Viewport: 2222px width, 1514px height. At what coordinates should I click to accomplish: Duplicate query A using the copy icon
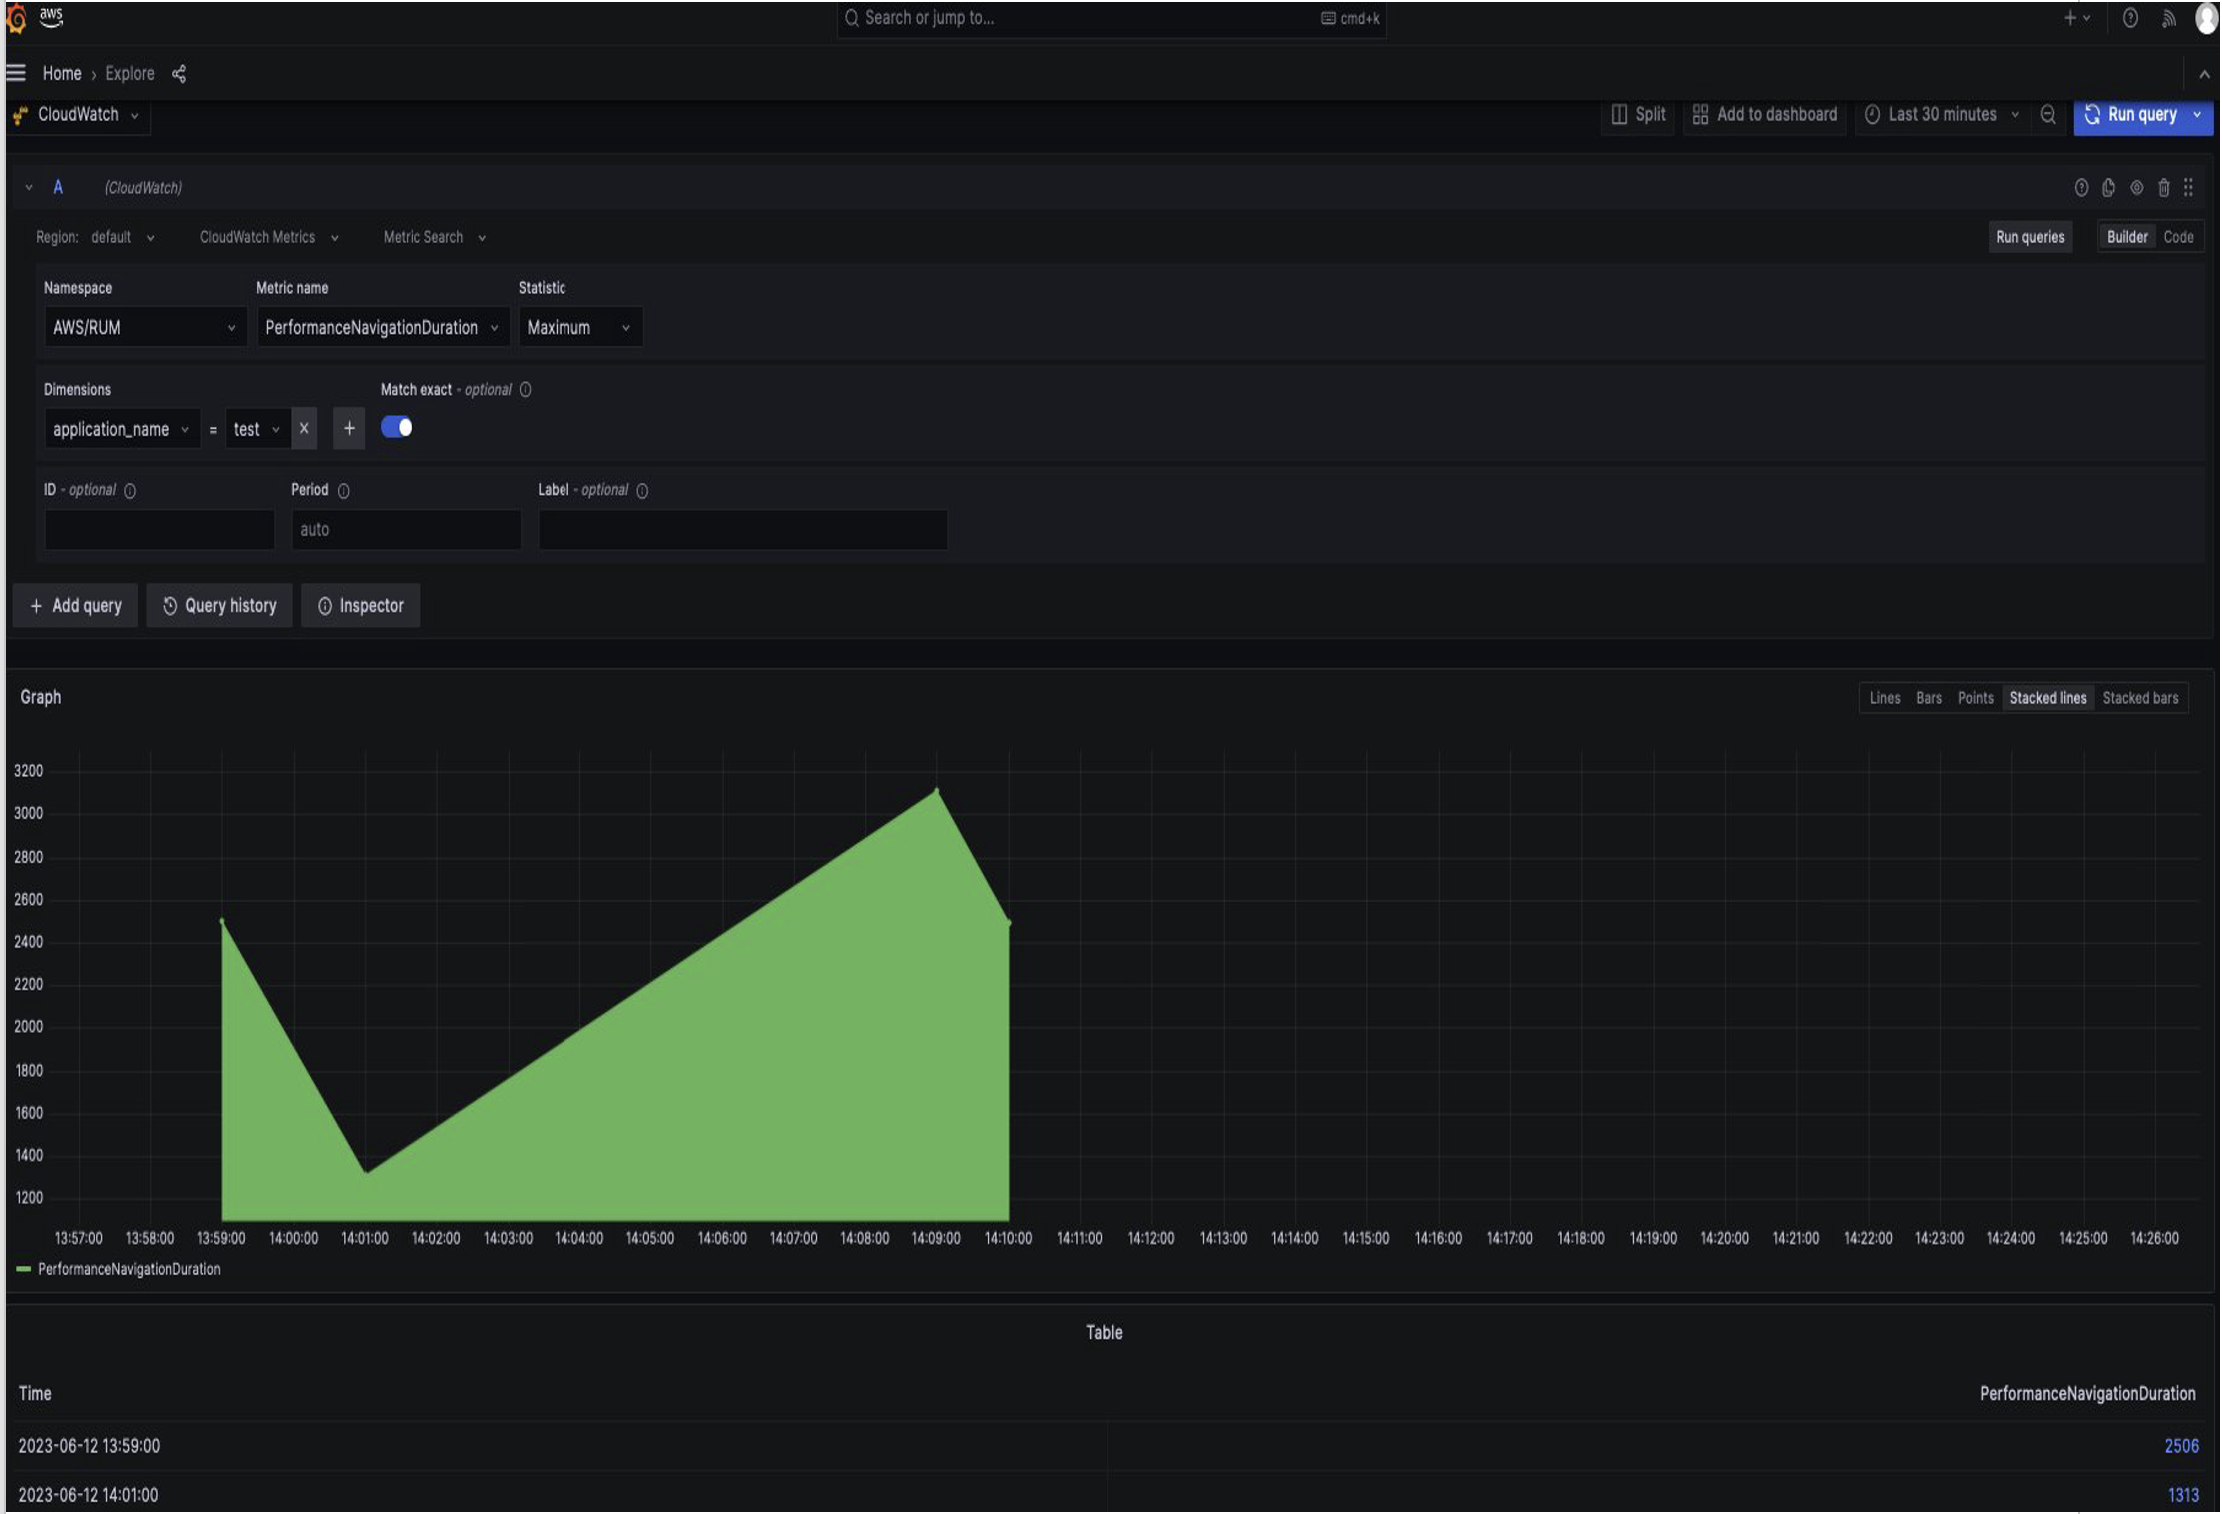click(2108, 187)
